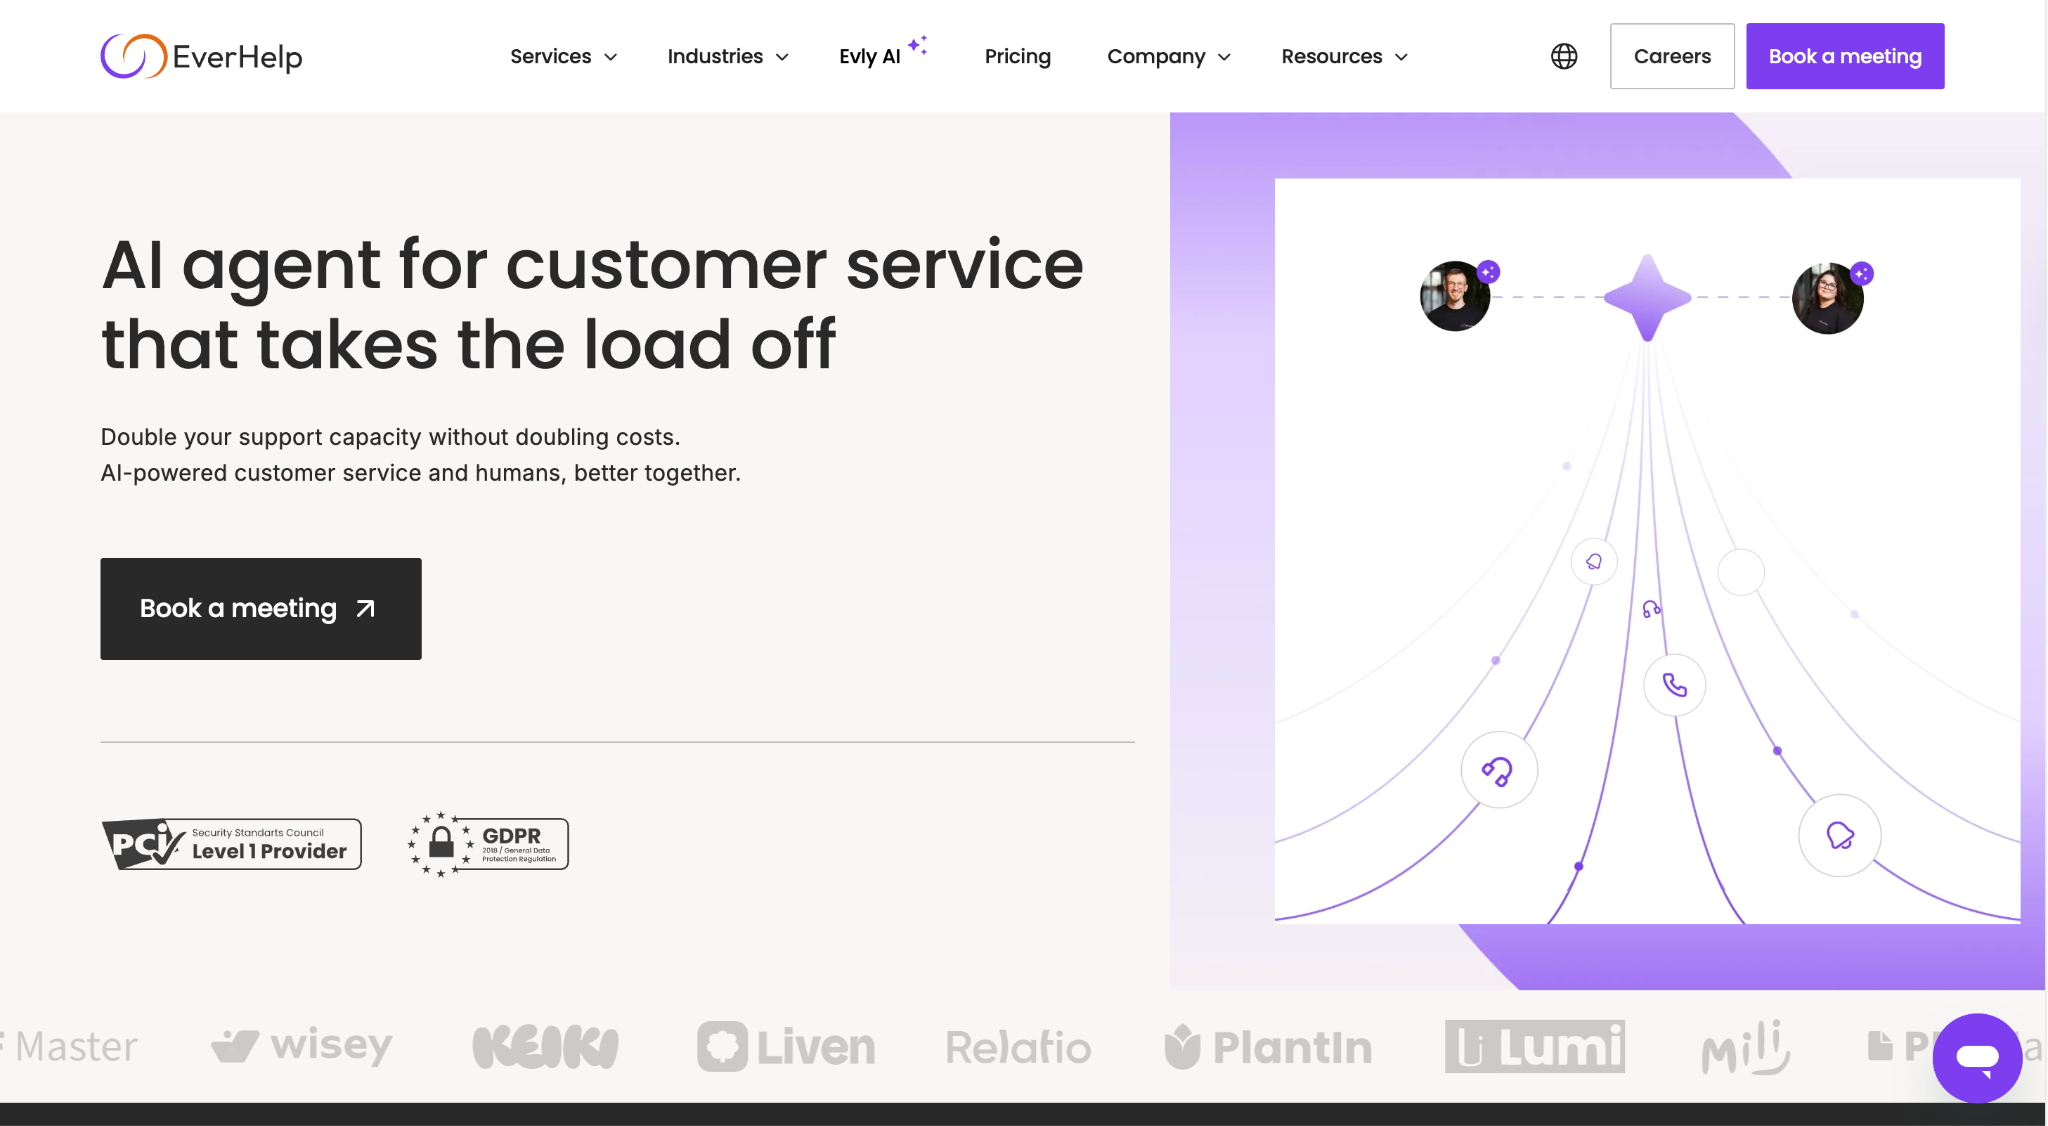Click the EverHelp logo
Screen dimensions: 2048x1126
click(x=200, y=56)
